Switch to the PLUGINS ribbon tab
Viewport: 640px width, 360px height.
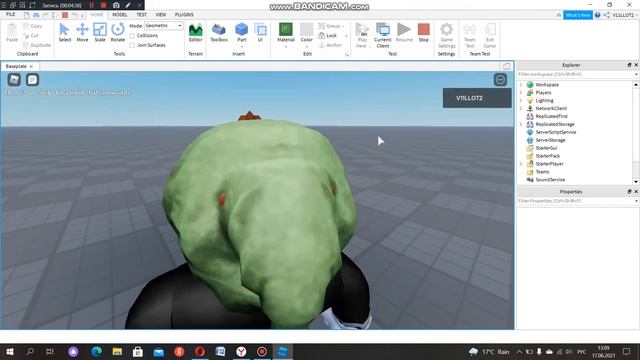pyautogui.click(x=184, y=15)
